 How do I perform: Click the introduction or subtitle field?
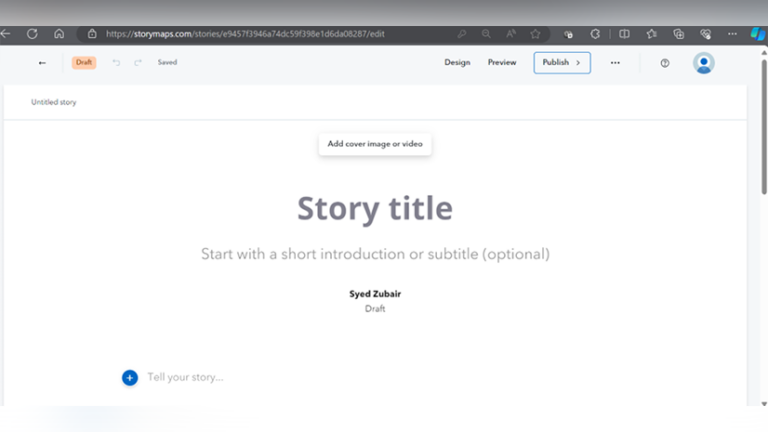coord(375,254)
